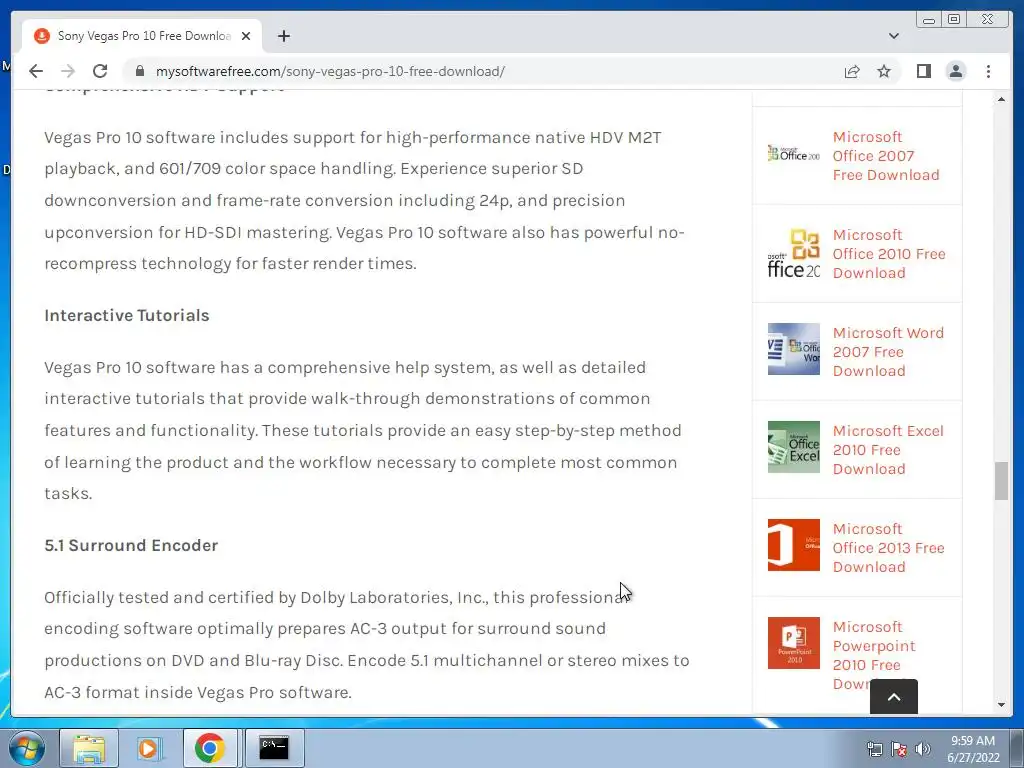Click the Office 2013 thumbnail image
This screenshot has width=1024, height=768.
click(x=793, y=545)
